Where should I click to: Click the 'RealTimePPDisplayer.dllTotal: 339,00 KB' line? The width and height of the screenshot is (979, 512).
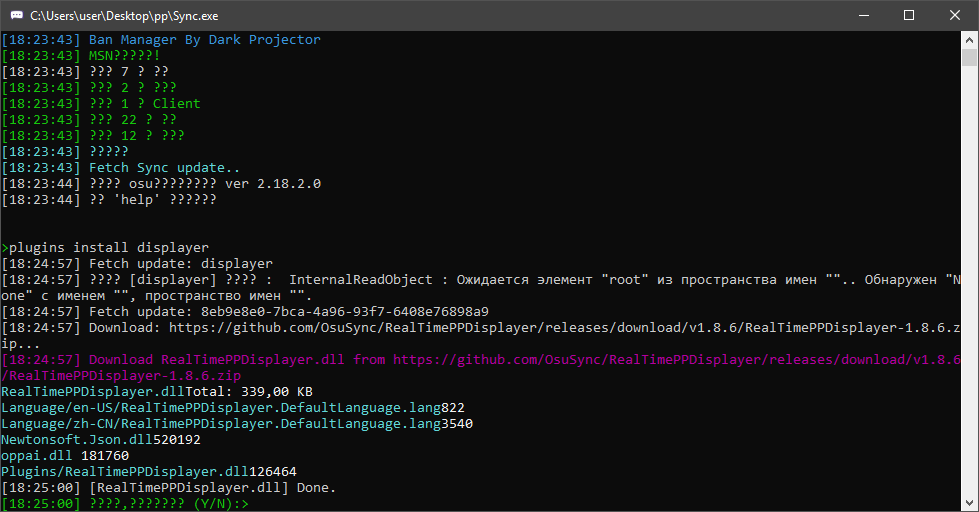pyautogui.click(x=157, y=391)
